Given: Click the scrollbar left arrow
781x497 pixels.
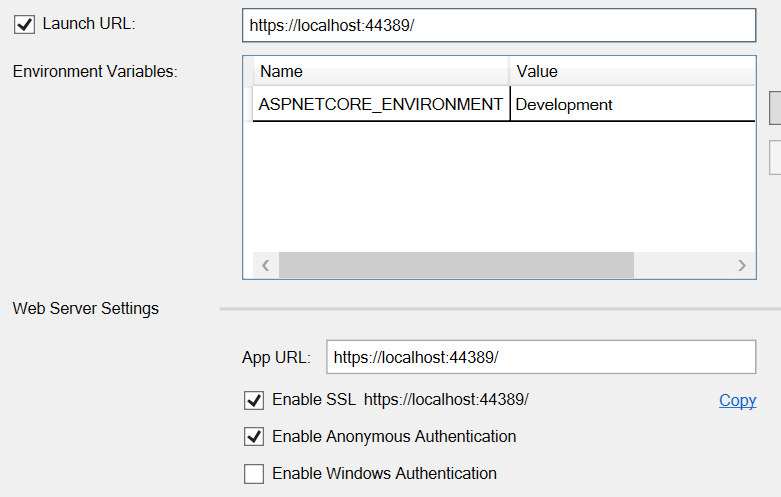Looking at the screenshot, I should tap(265, 265).
